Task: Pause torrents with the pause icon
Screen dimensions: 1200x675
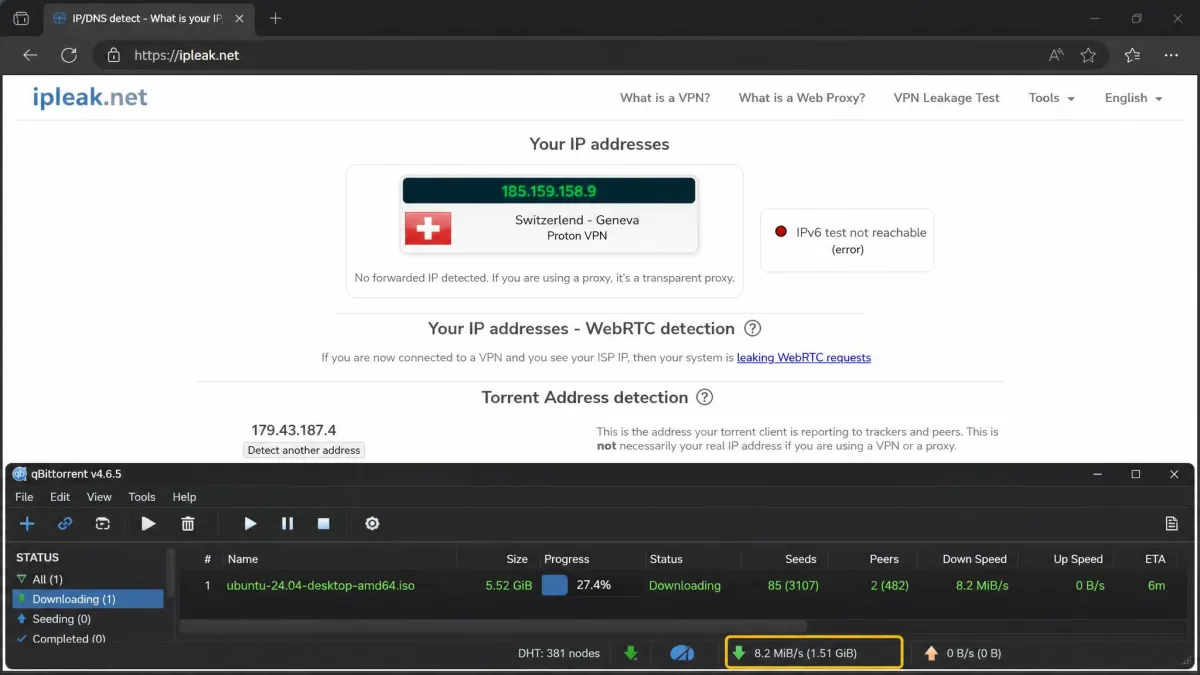Action: coord(287,523)
